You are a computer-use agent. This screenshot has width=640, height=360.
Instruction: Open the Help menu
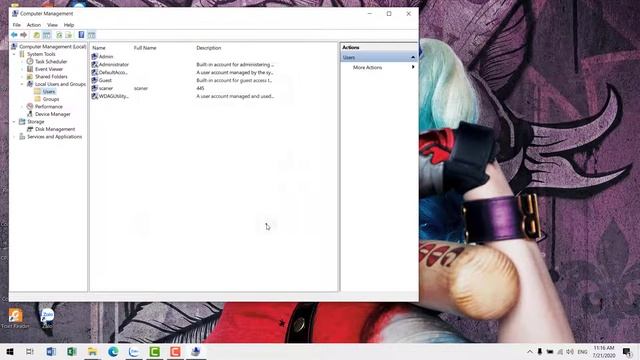[x=69, y=25]
